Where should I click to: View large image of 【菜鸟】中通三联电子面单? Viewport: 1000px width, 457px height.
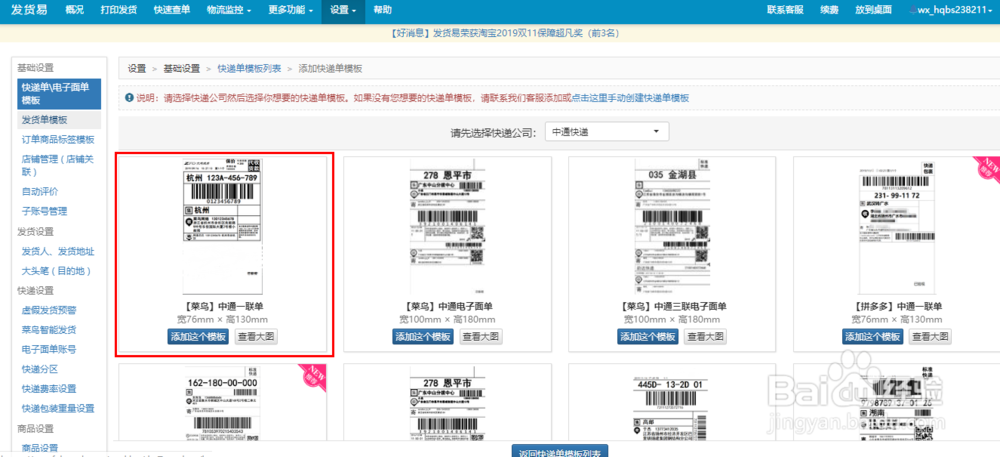click(x=705, y=337)
